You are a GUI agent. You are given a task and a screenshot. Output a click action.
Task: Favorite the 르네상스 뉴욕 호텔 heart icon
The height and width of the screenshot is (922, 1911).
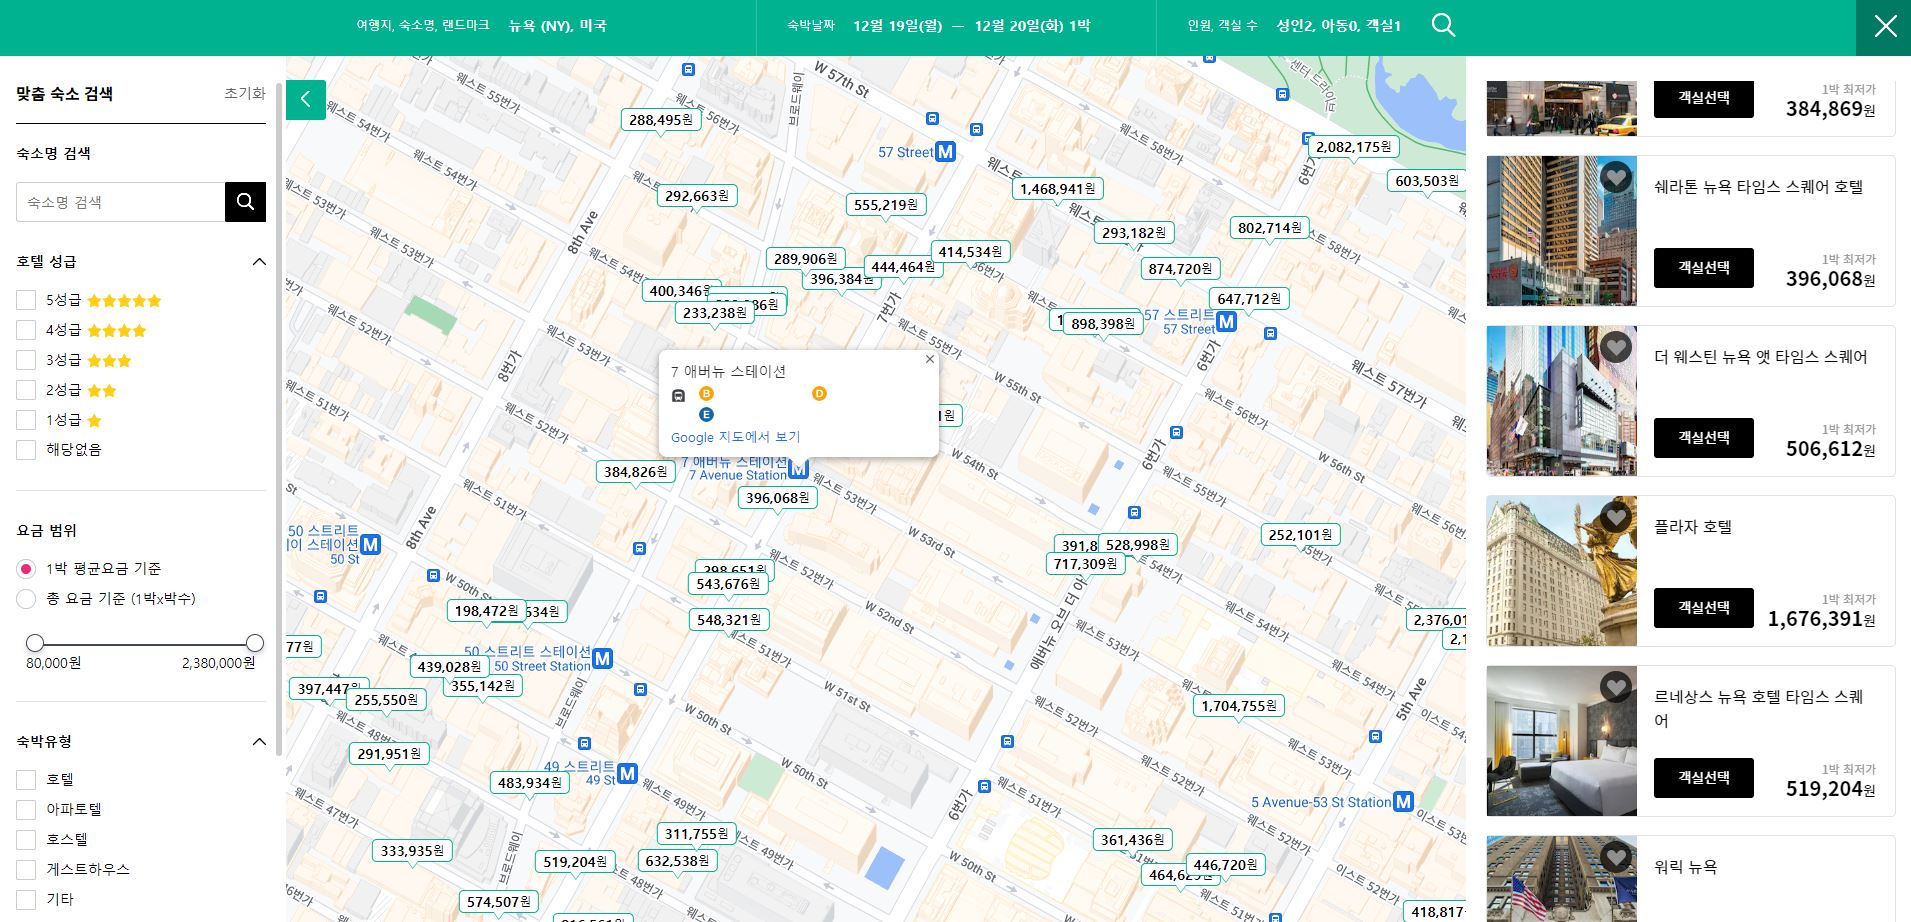point(1615,688)
